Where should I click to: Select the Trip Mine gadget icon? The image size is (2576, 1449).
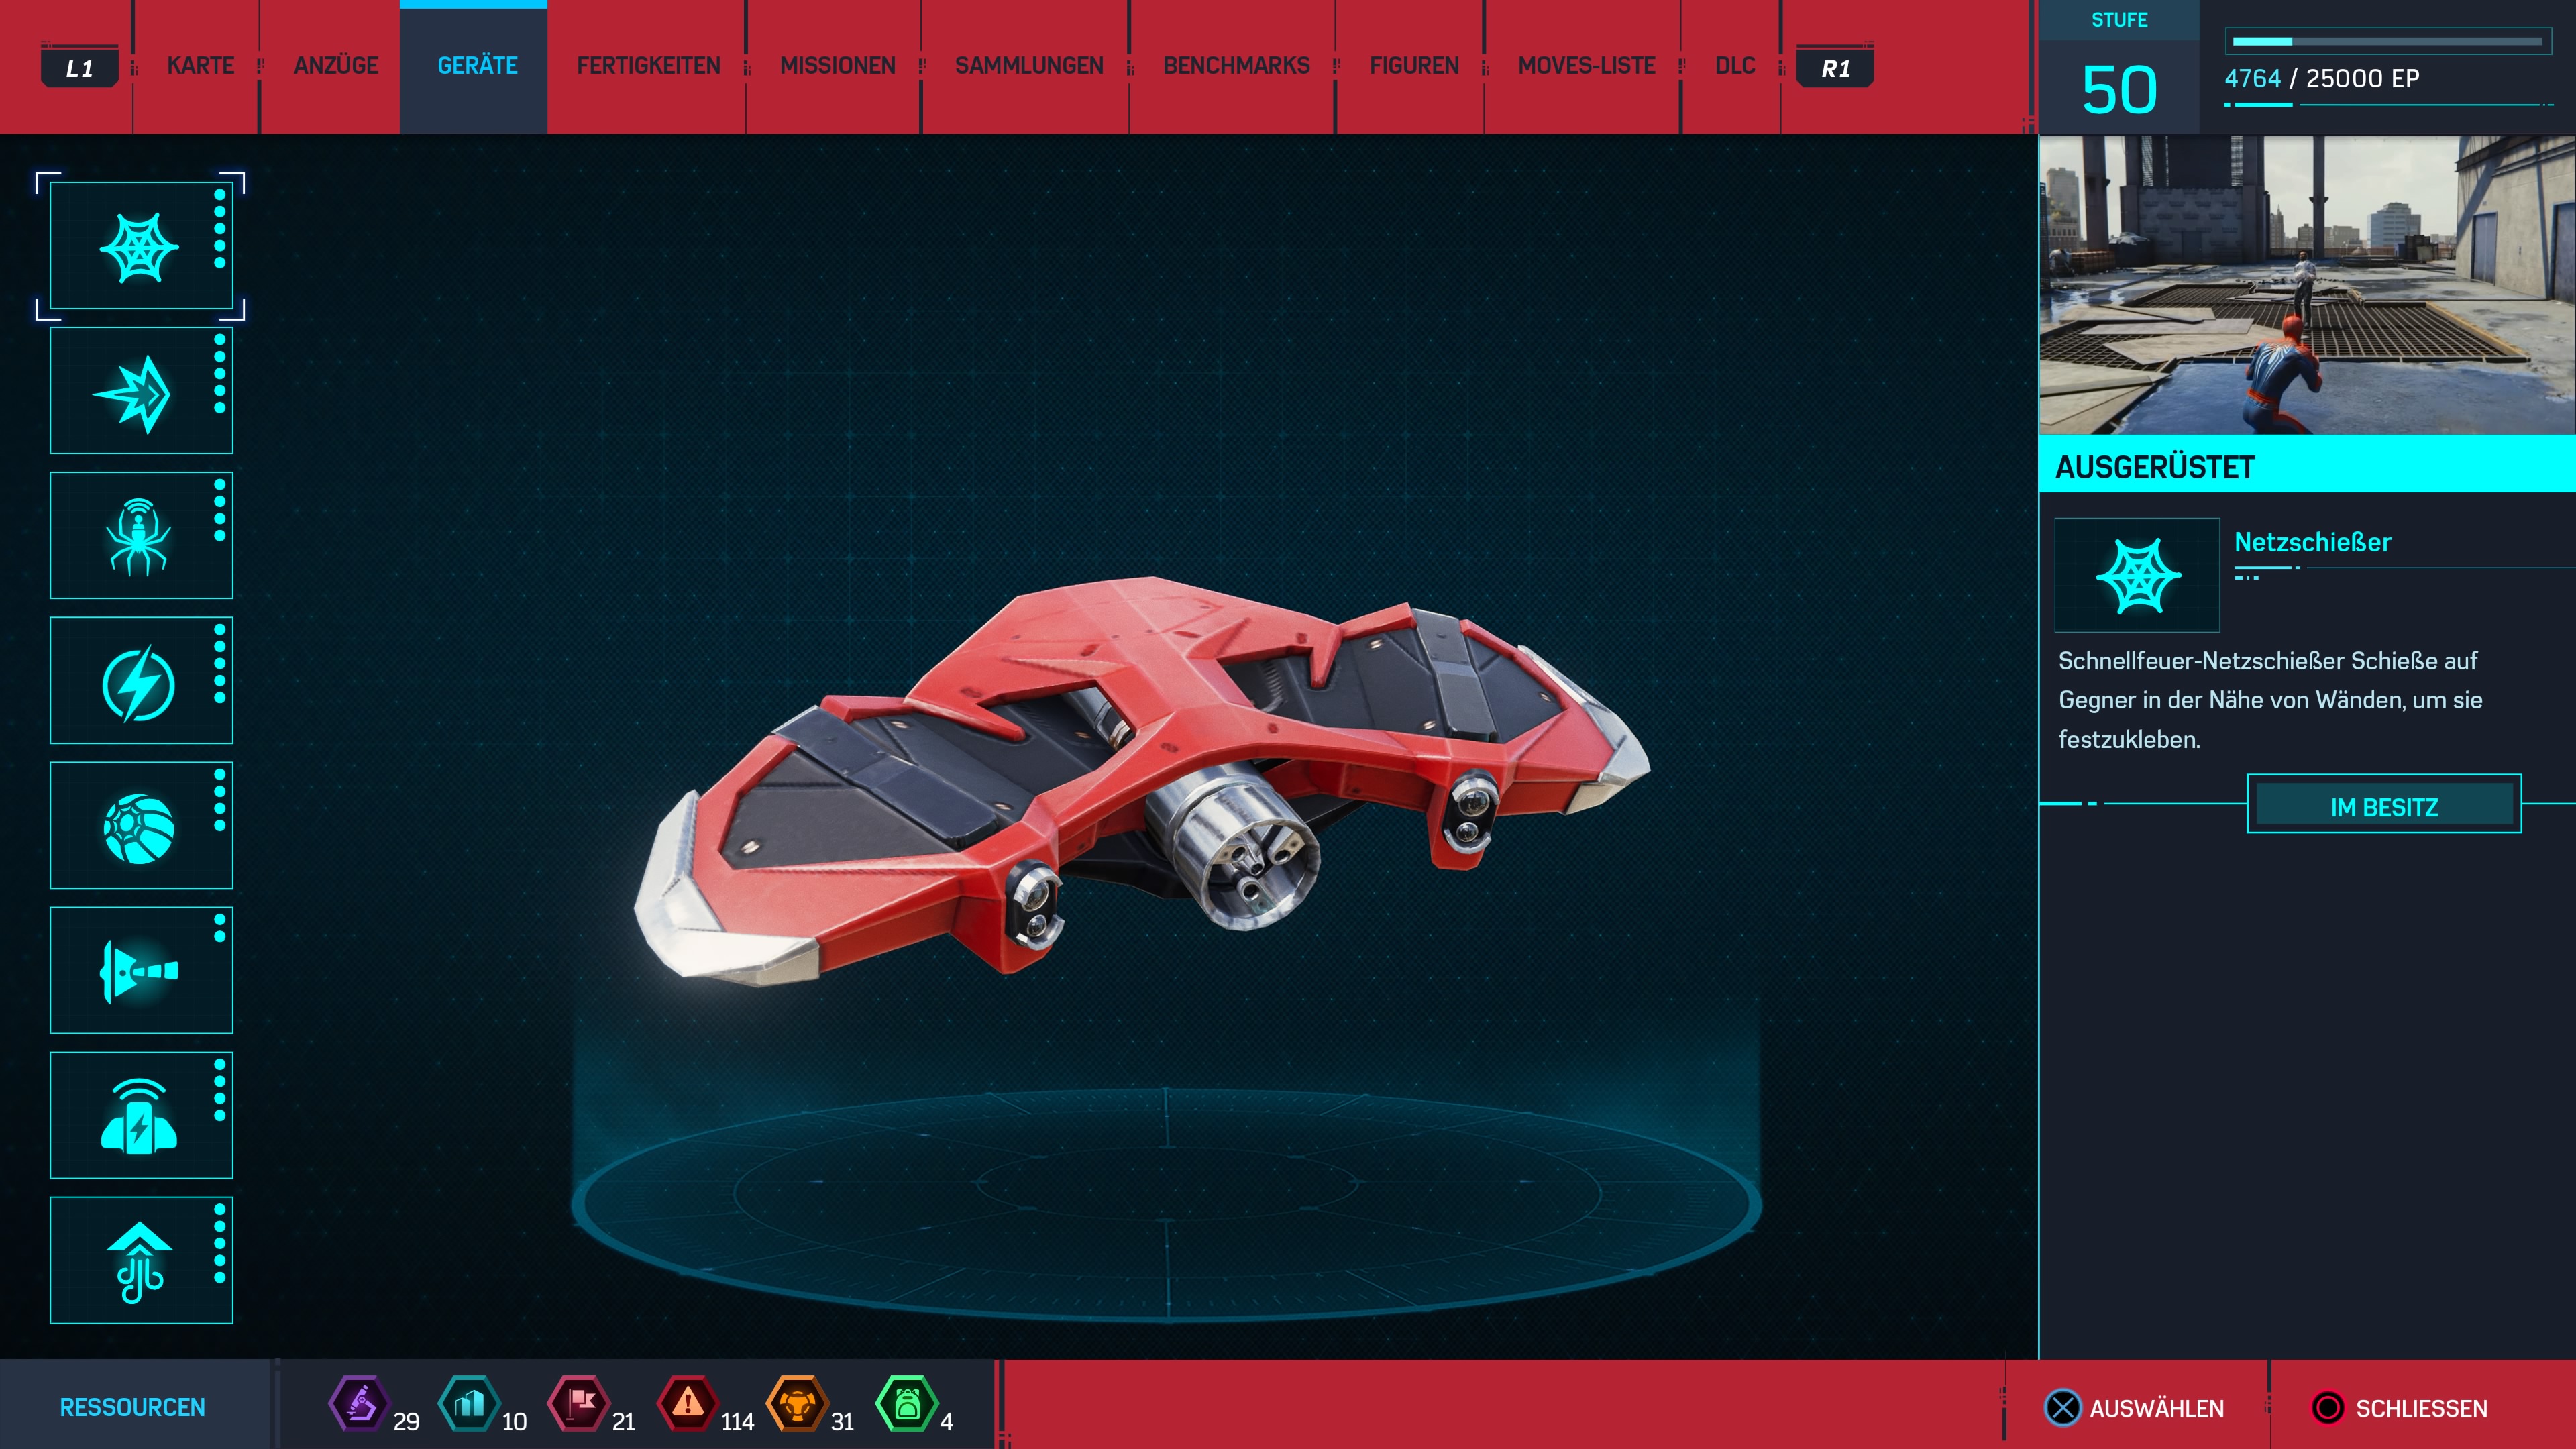pyautogui.click(x=140, y=971)
